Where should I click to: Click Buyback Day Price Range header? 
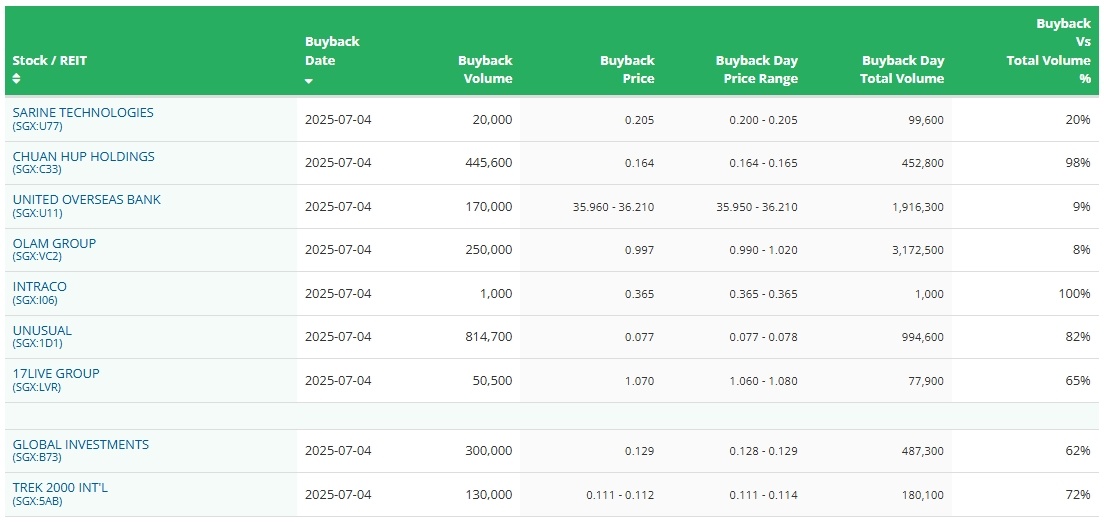pos(757,69)
